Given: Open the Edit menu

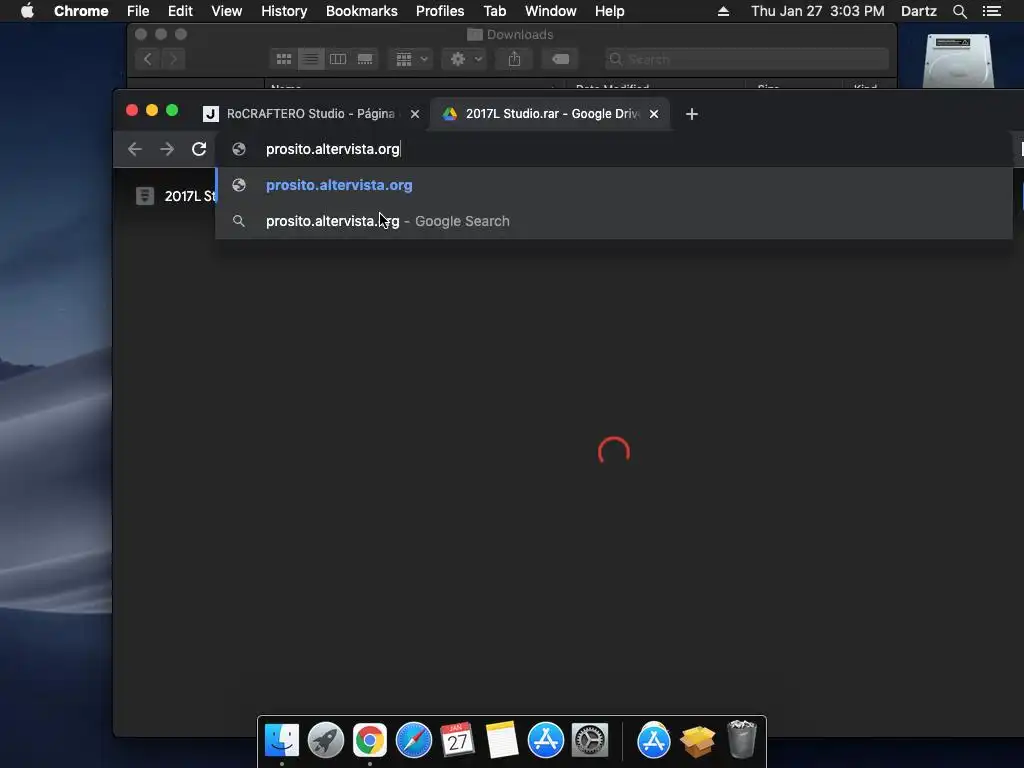Looking at the screenshot, I should [180, 11].
